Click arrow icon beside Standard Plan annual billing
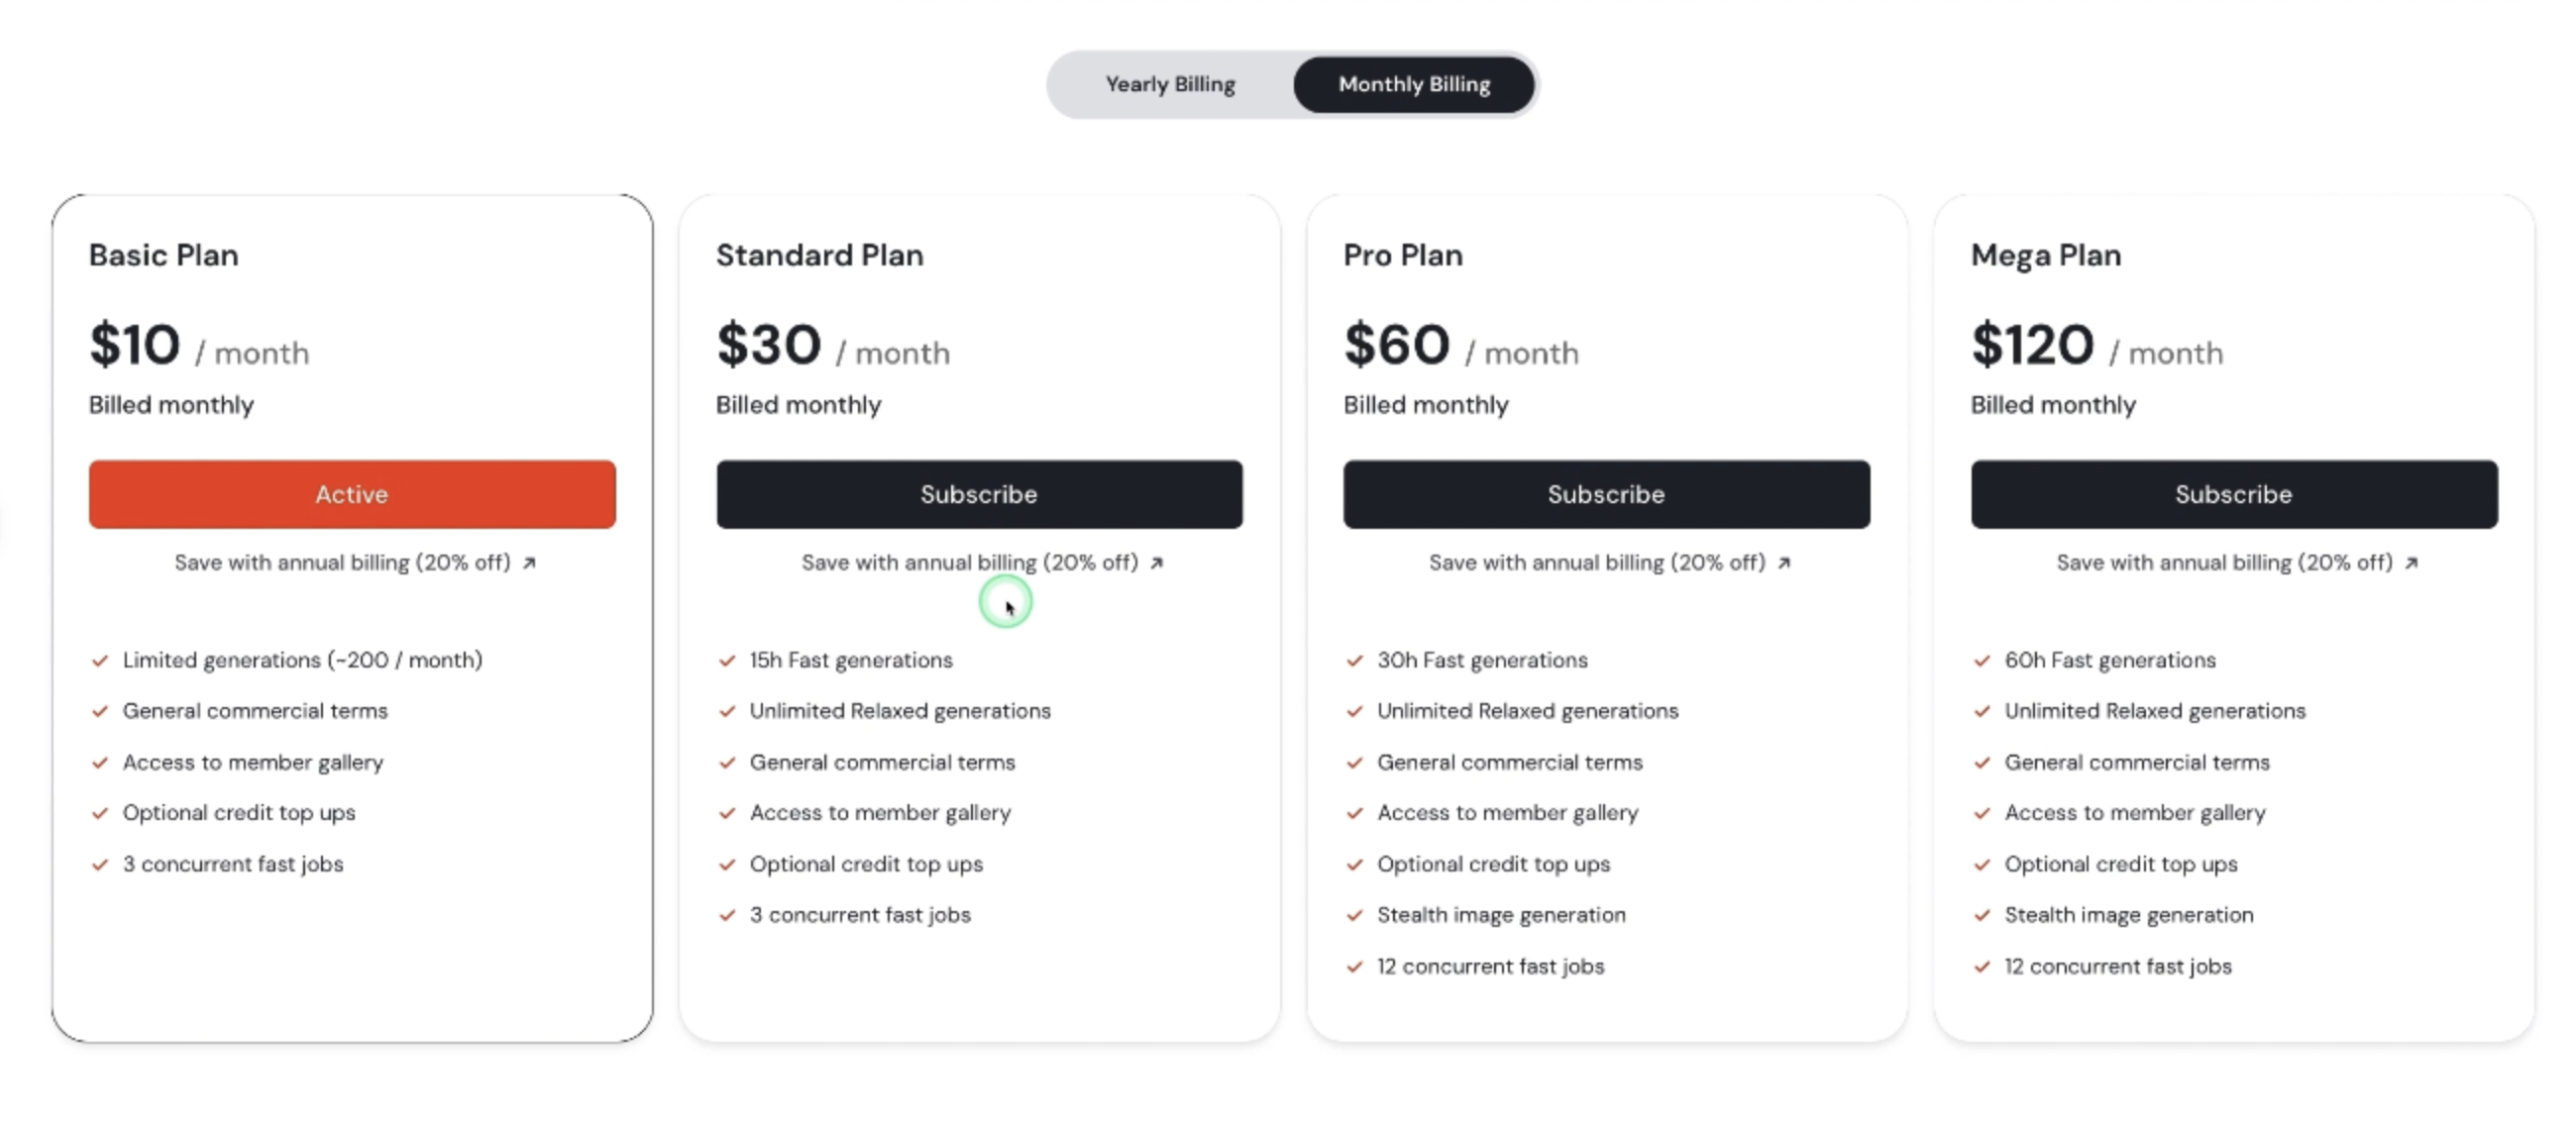 click(x=1156, y=563)
